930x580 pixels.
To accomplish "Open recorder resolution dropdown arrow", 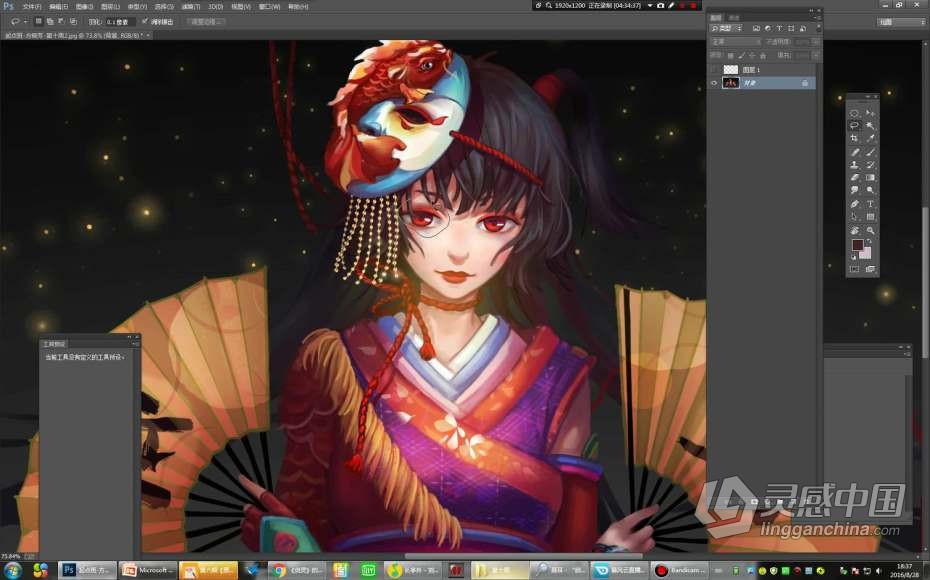I will click(x=650, y=5).
